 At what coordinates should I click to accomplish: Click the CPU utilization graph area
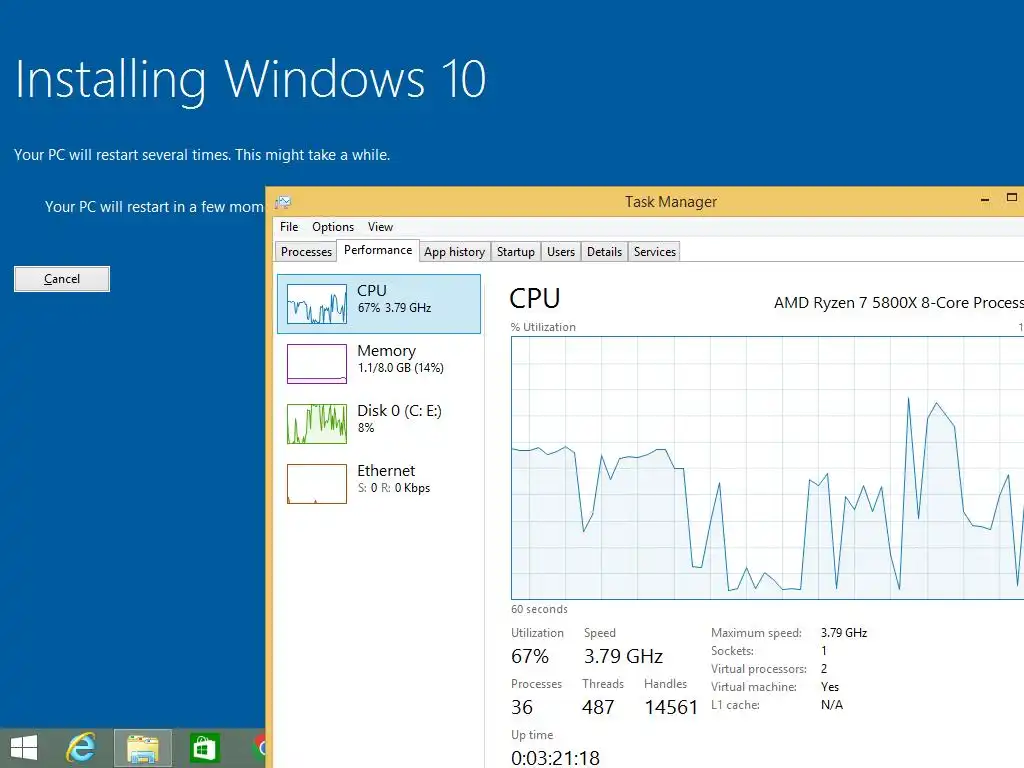click(x=767, y=468)
